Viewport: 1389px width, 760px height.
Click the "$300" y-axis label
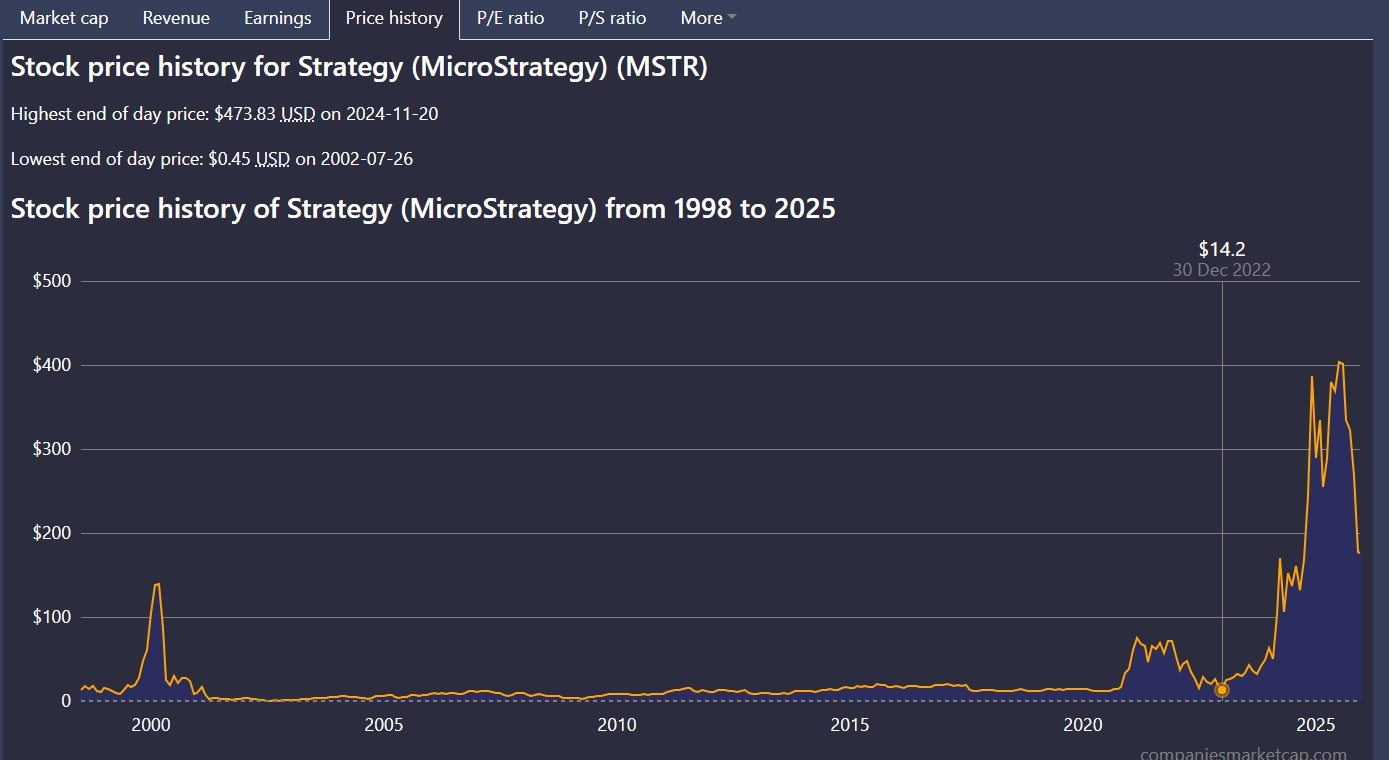[x=52, y=449]
